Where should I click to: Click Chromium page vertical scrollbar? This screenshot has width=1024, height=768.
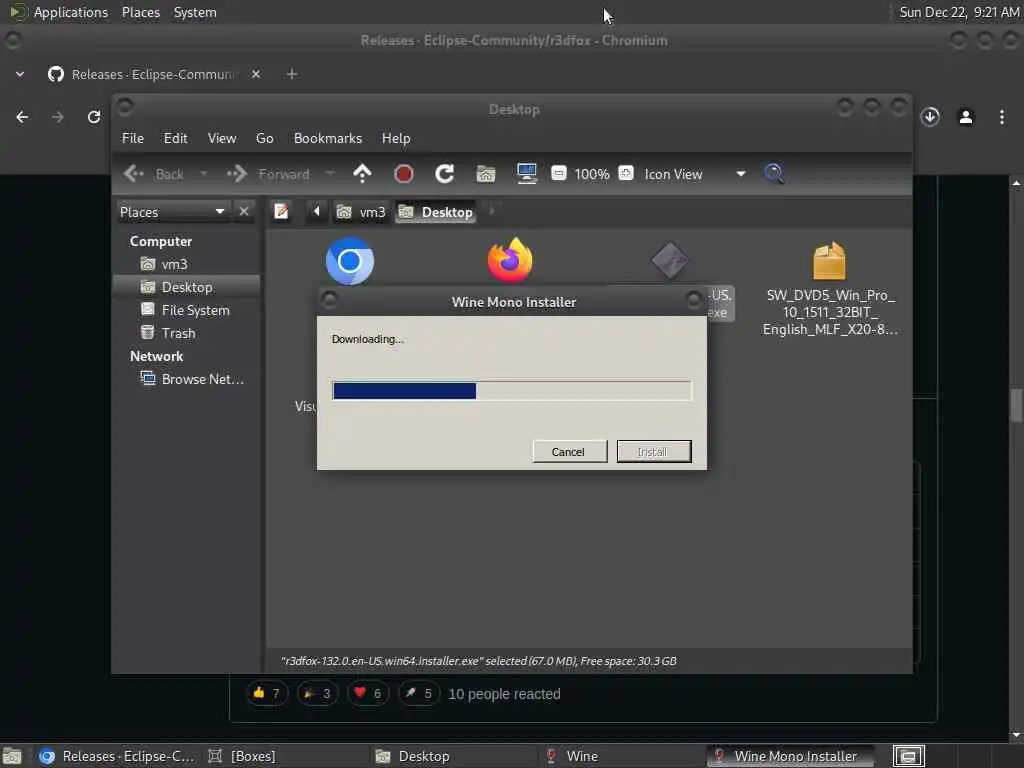pos(1016,406)
